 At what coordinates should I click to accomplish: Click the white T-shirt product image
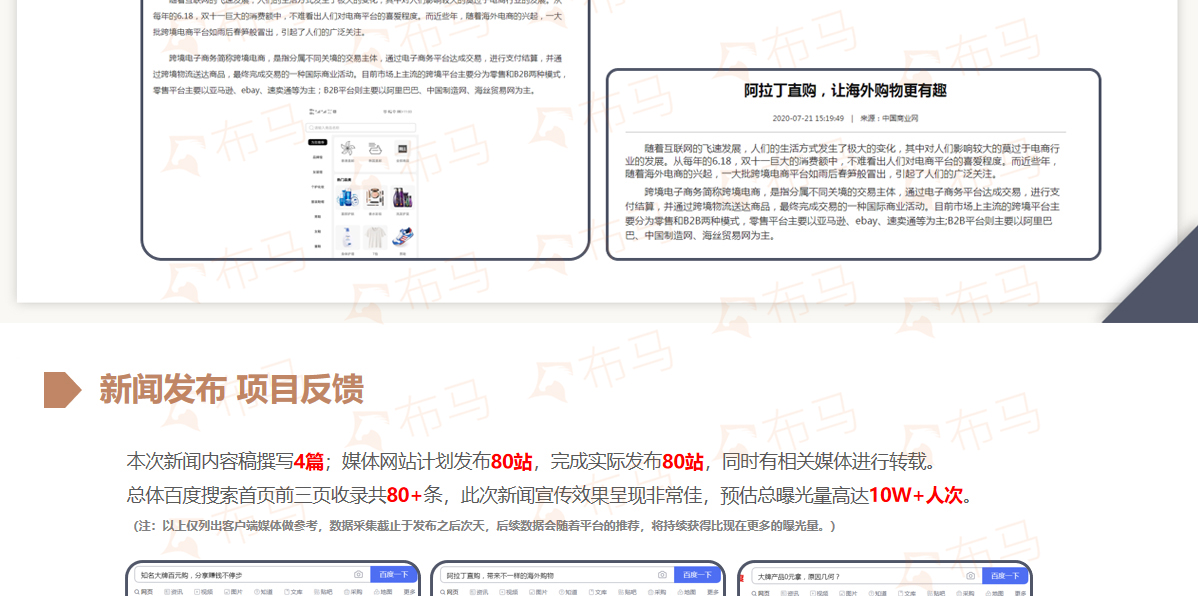point(375,237)
